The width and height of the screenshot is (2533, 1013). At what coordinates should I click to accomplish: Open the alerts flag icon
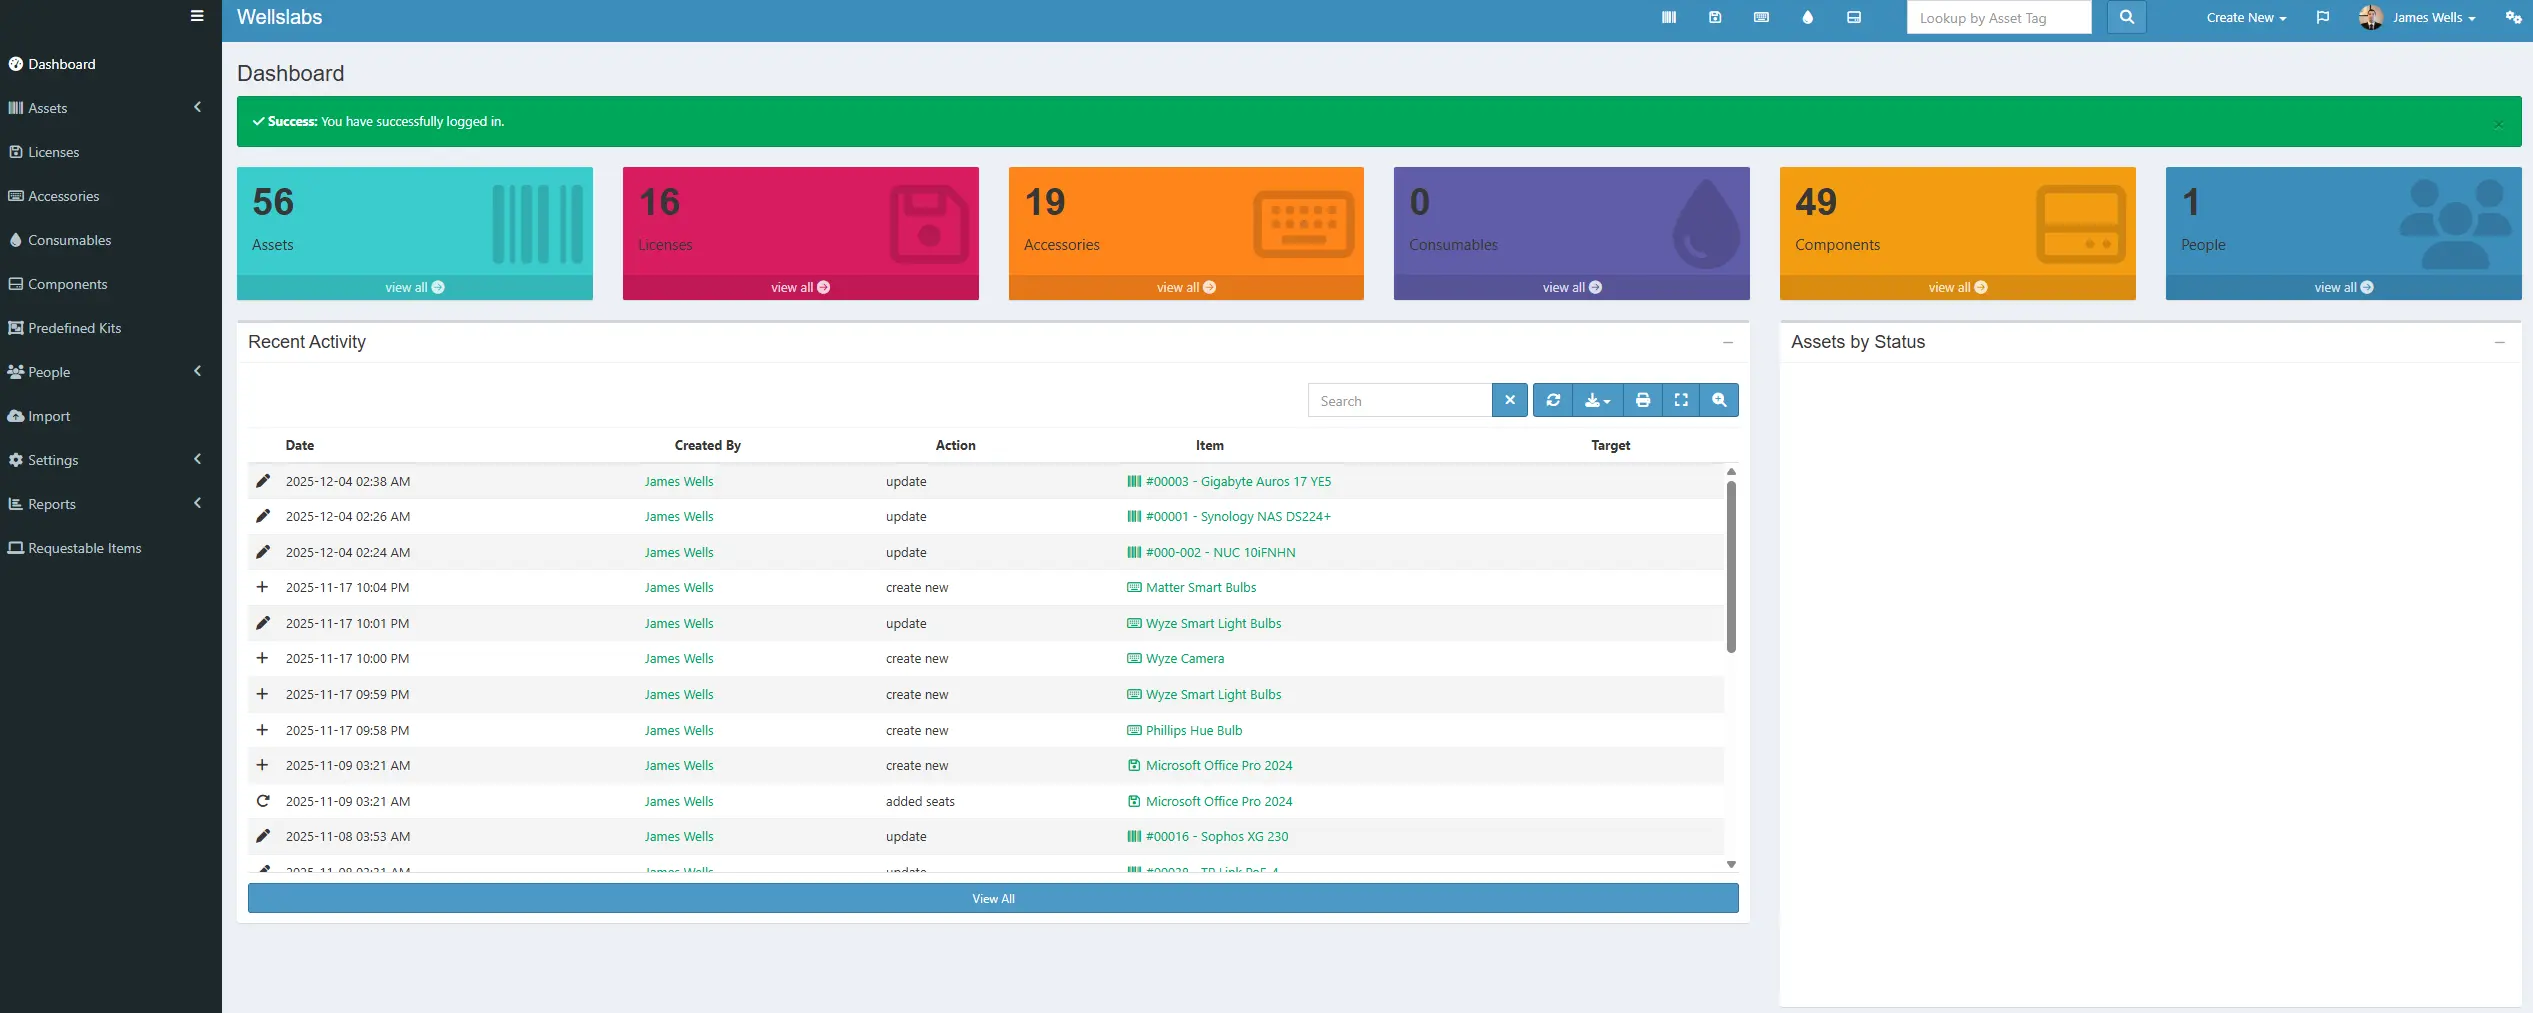2322,17
